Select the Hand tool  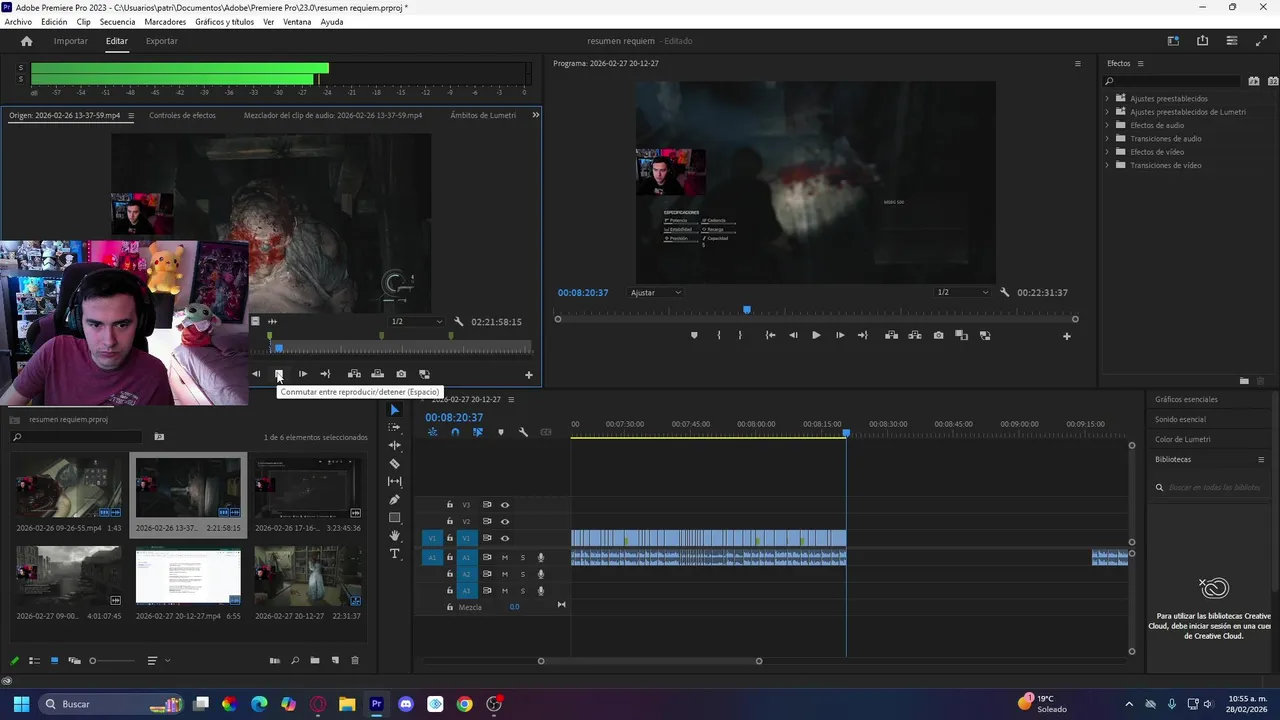pyautogui.click(x=394, y=535)
